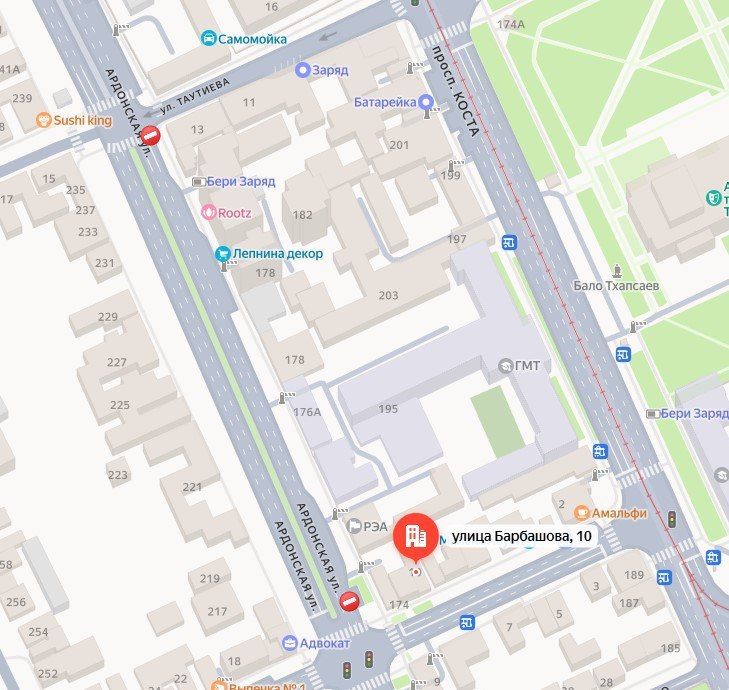The width and height of the screenshot is (729, 690).
Task: Select the traffic light near Амальфи
Action: [x=672, y=519]
